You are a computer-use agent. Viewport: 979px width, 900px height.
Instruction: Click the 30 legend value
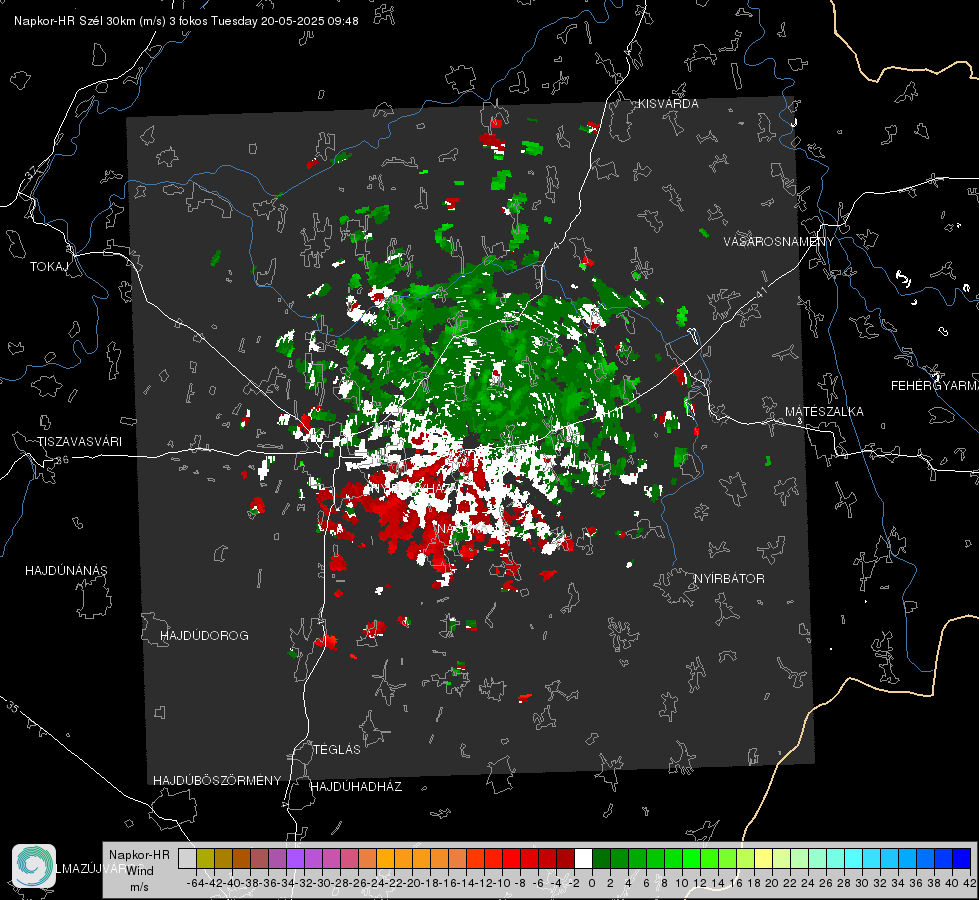point(862,883)
